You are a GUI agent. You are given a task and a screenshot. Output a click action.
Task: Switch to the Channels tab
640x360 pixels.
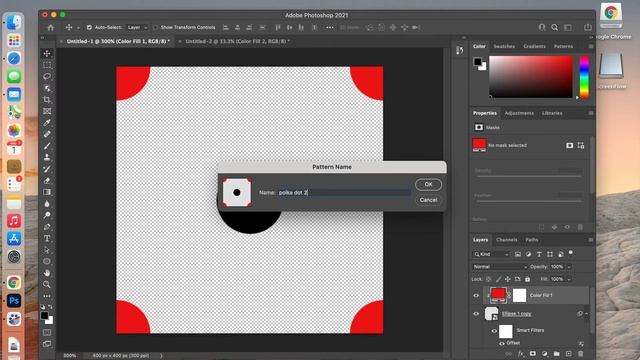pyautogui.click(x=507, y=240)
